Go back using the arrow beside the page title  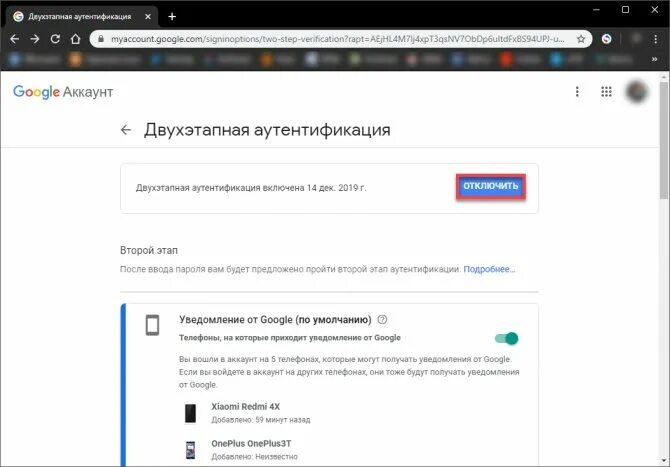[x=126, y=129]
